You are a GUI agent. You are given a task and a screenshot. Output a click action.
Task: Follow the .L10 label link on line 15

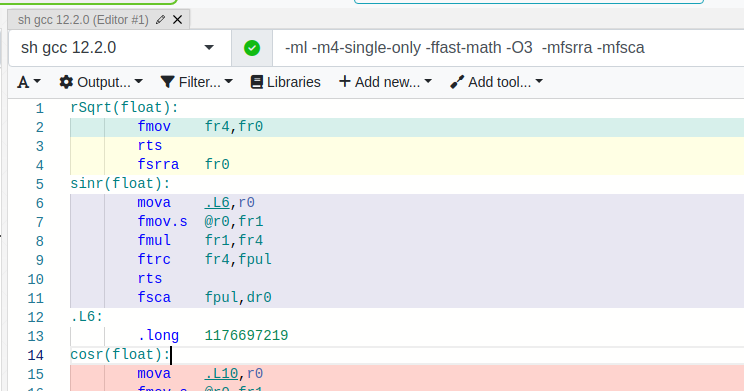point(222,373)
